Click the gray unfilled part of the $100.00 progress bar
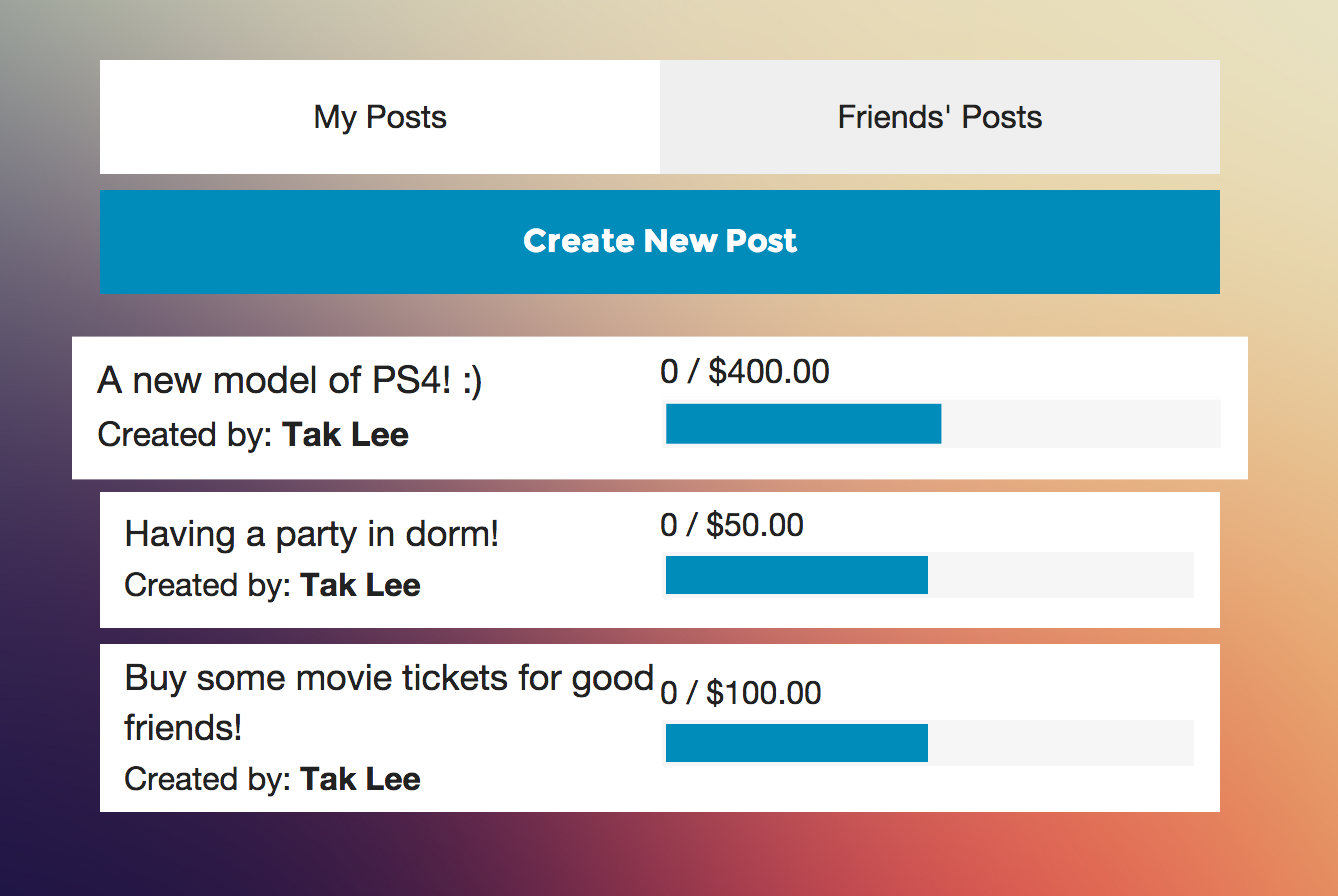1338x896 pixels. 1060,743
